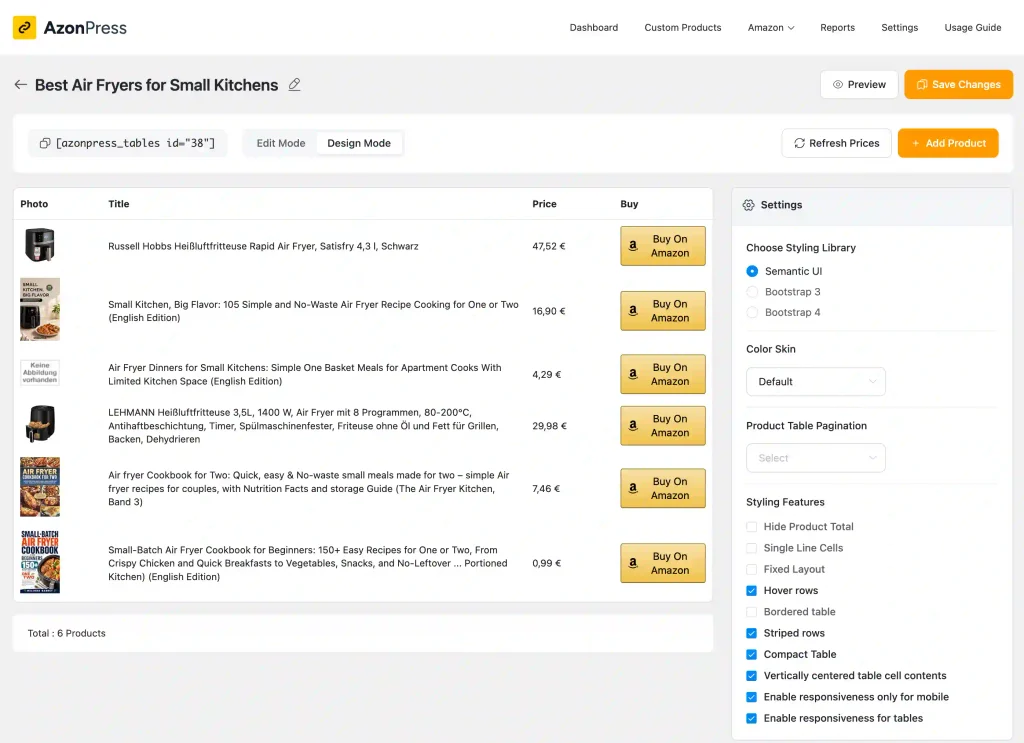Expand the Amazon navigation menu
This screenshot has width=1024, height=743.
point(771,27)
